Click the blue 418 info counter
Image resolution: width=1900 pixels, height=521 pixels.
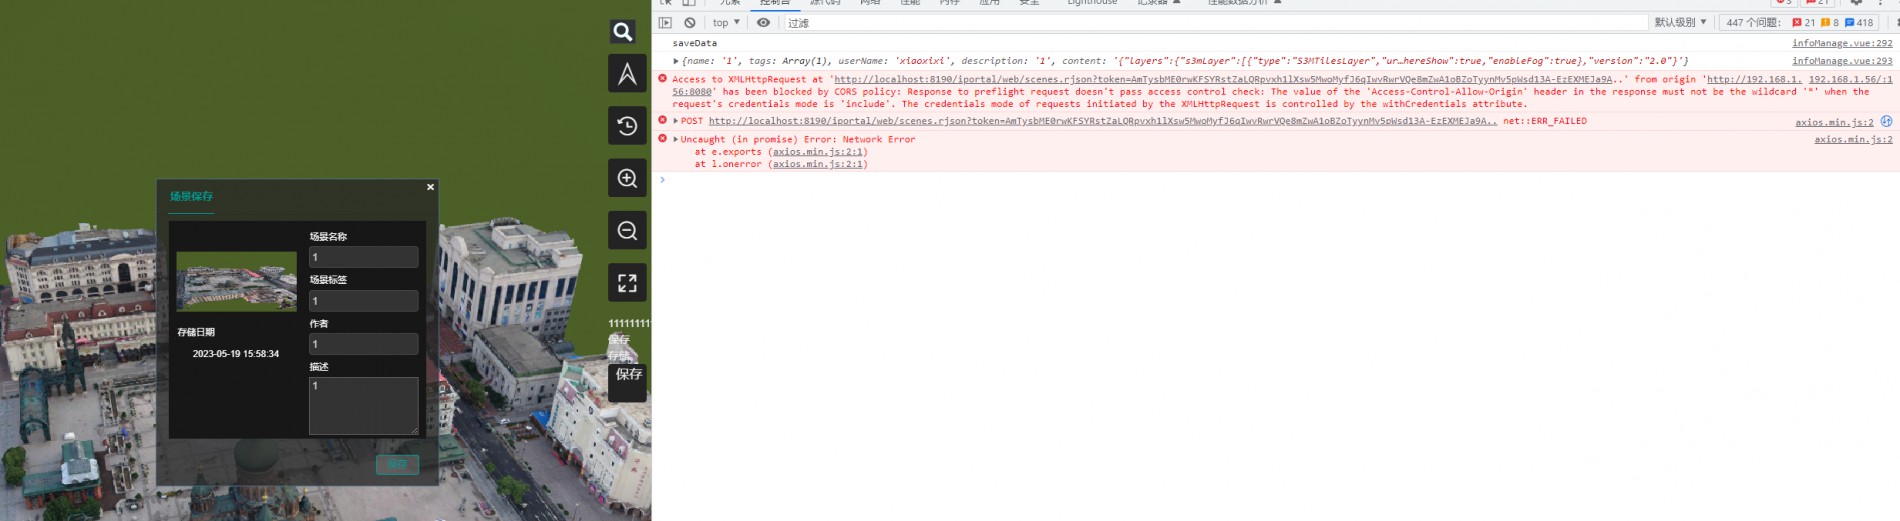coord(1859,22)
